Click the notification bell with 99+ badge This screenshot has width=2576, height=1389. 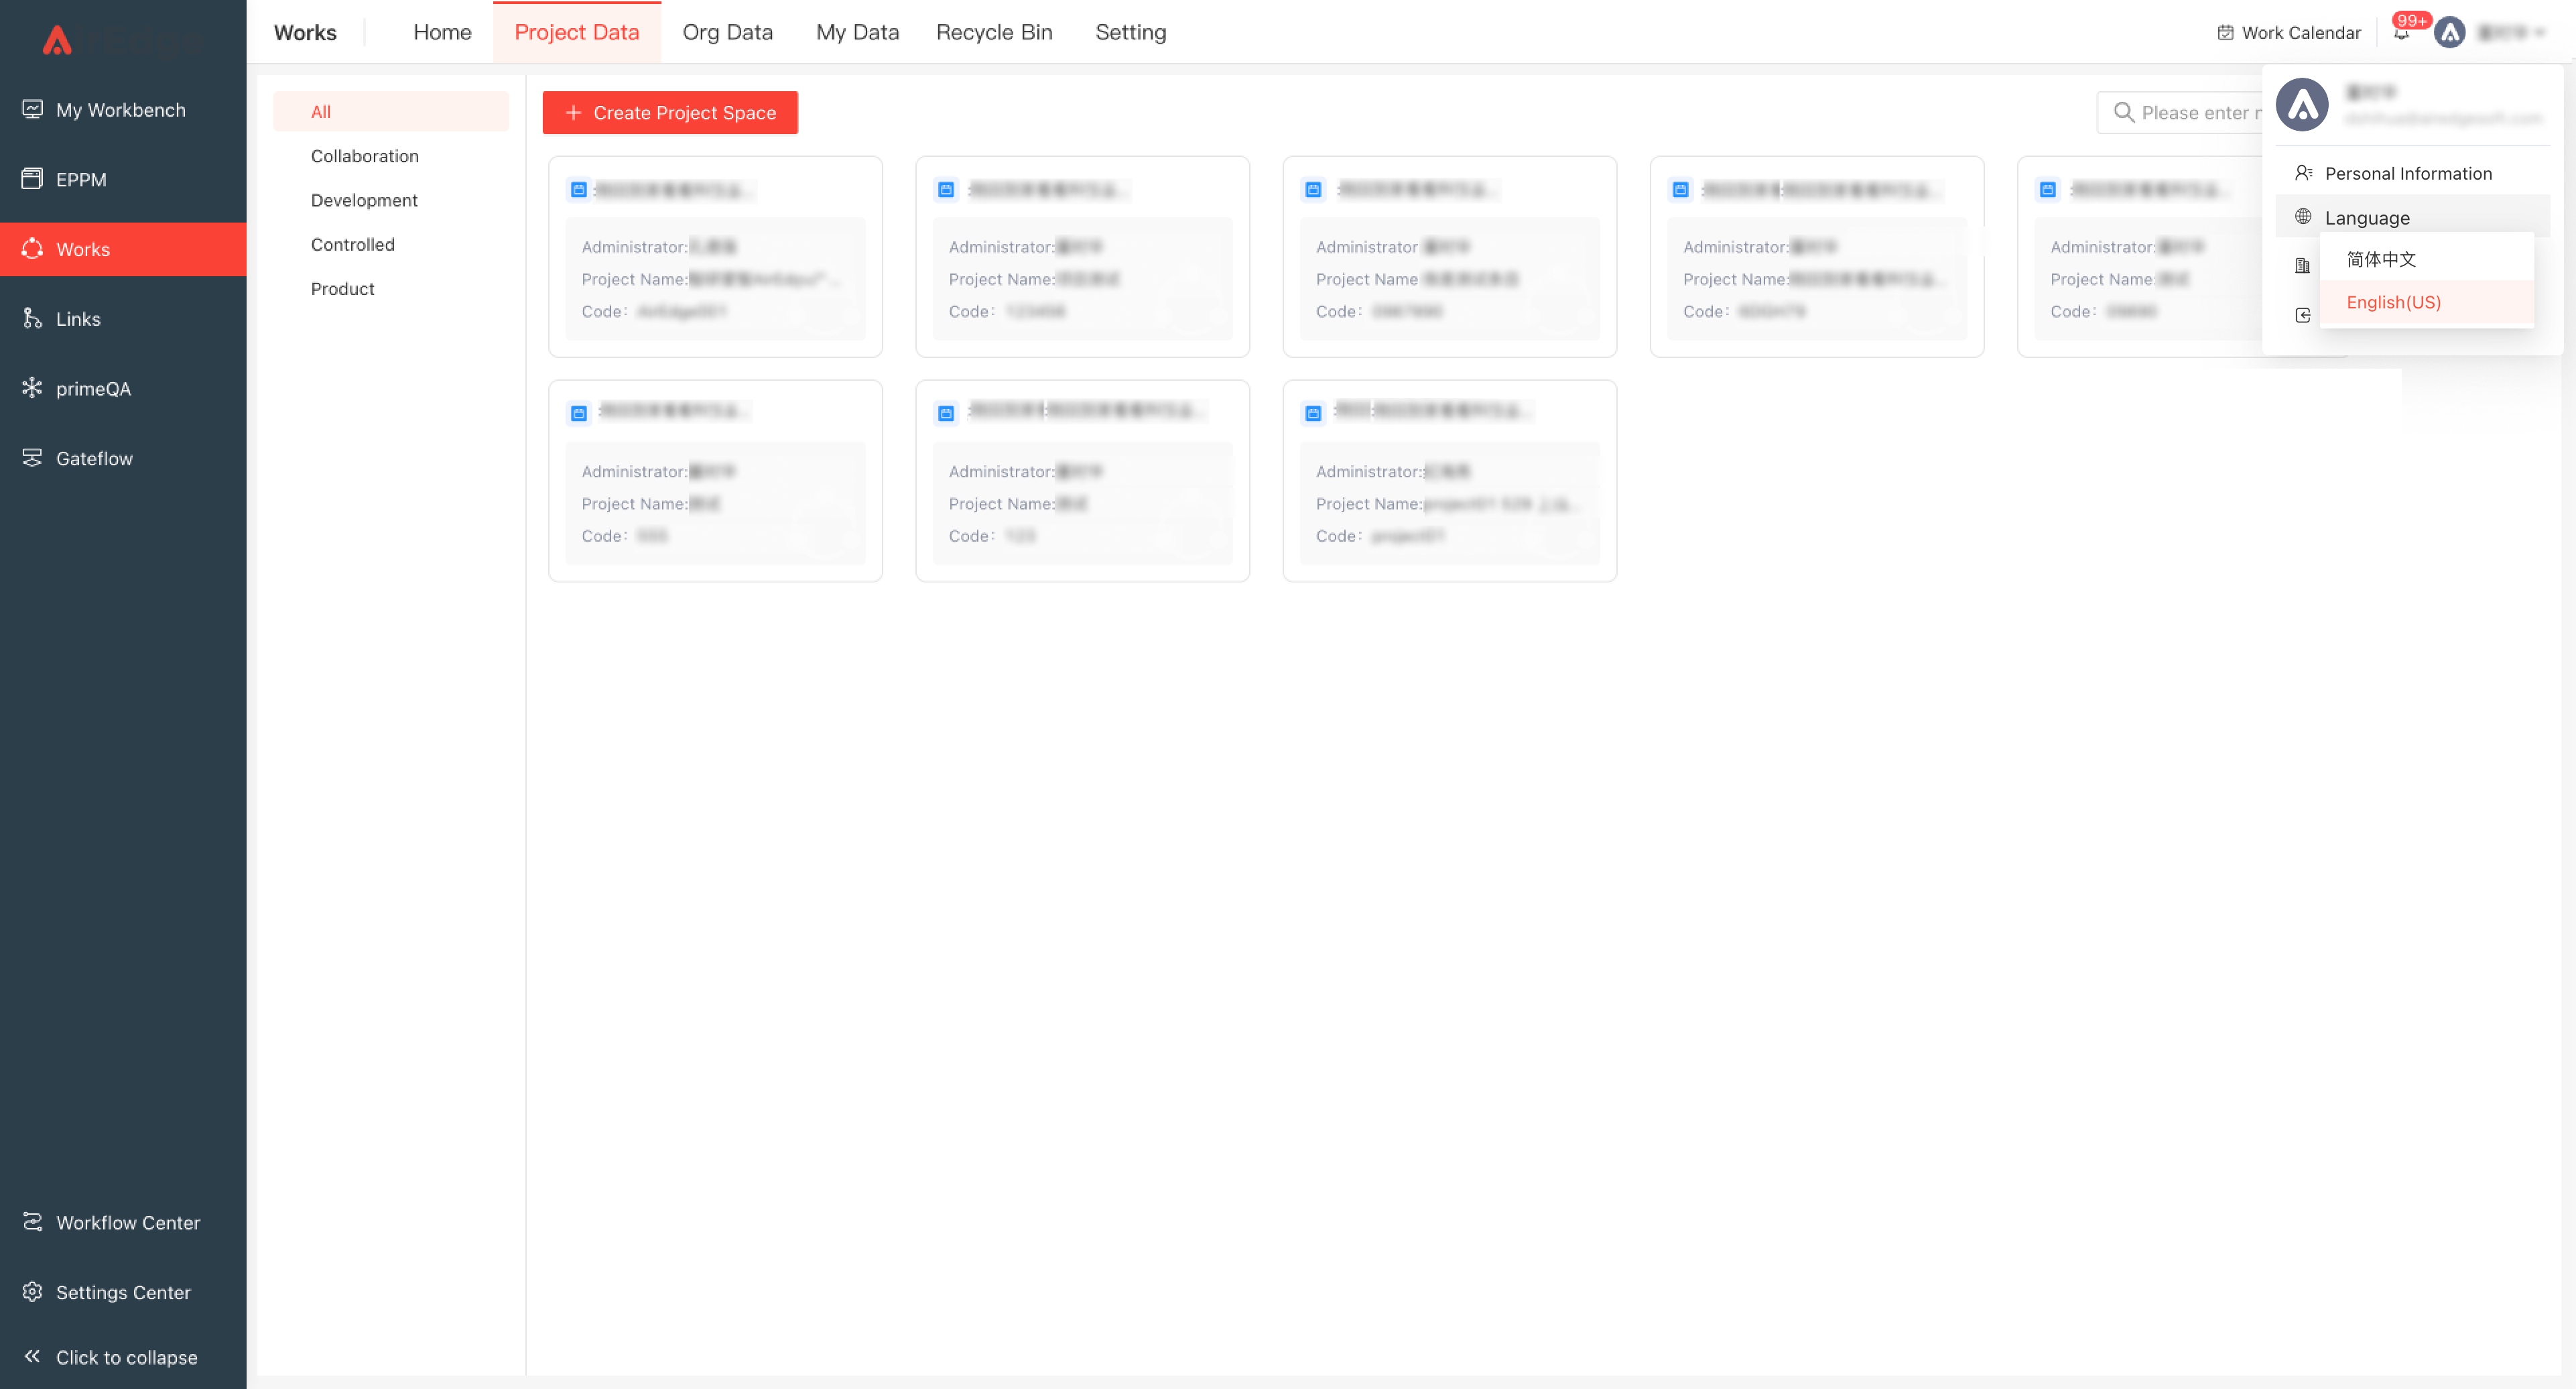tap(2401, 33)
